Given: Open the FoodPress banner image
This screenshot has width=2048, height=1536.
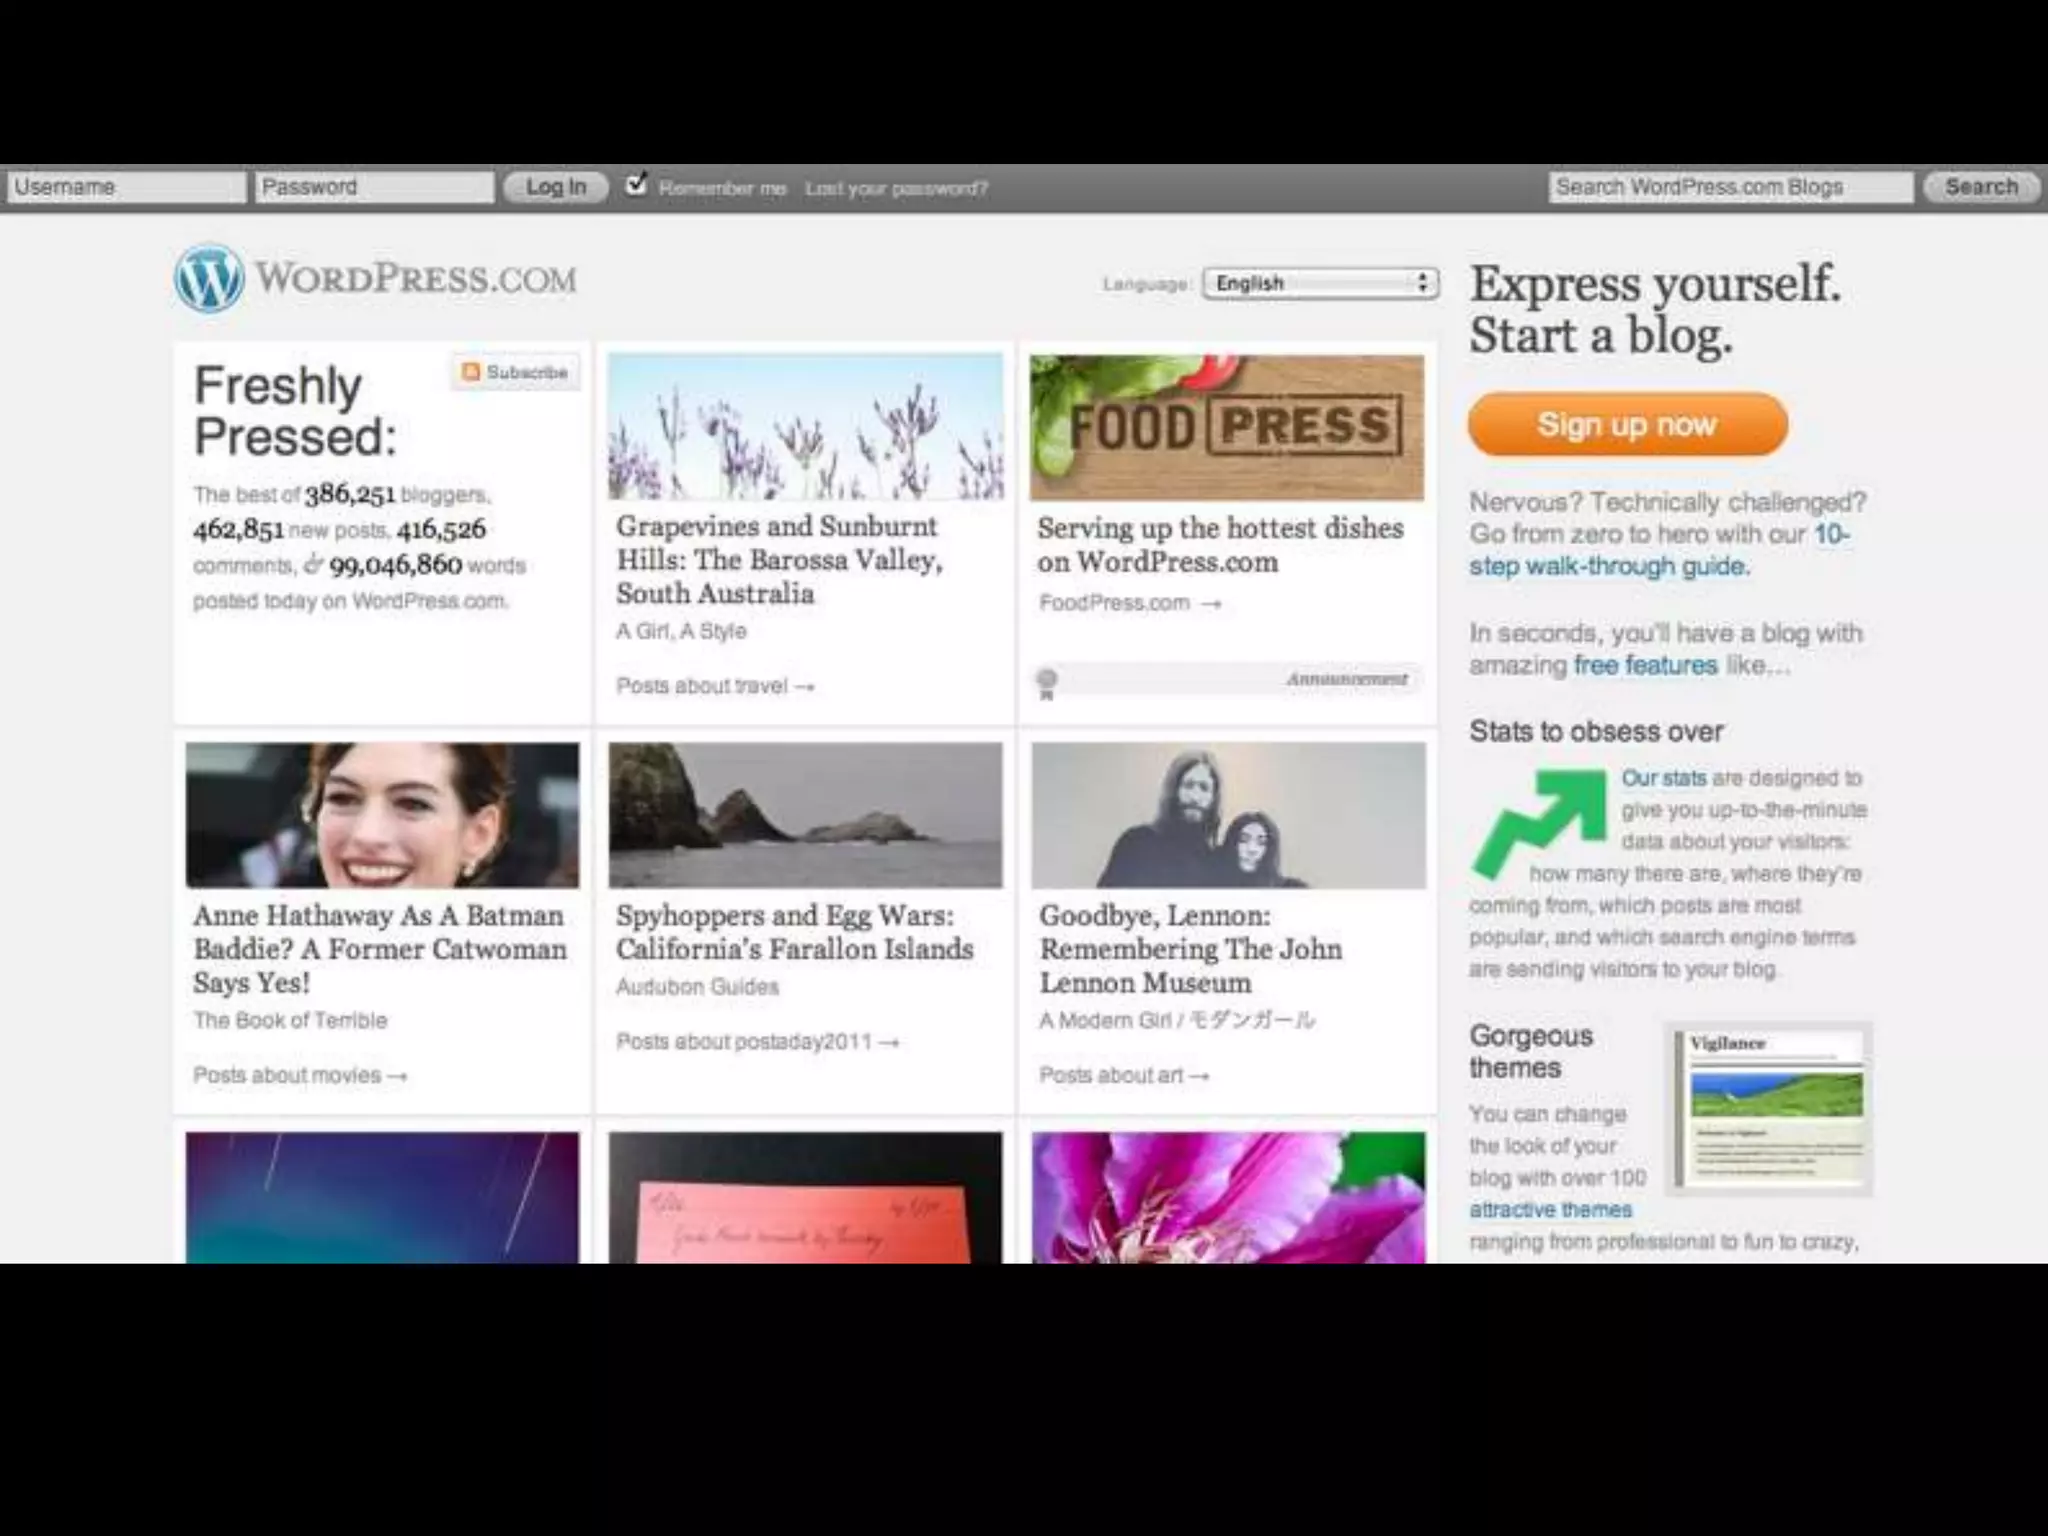Looking at the screenshot, I should pyautogui.click(x=1227, y=427).
